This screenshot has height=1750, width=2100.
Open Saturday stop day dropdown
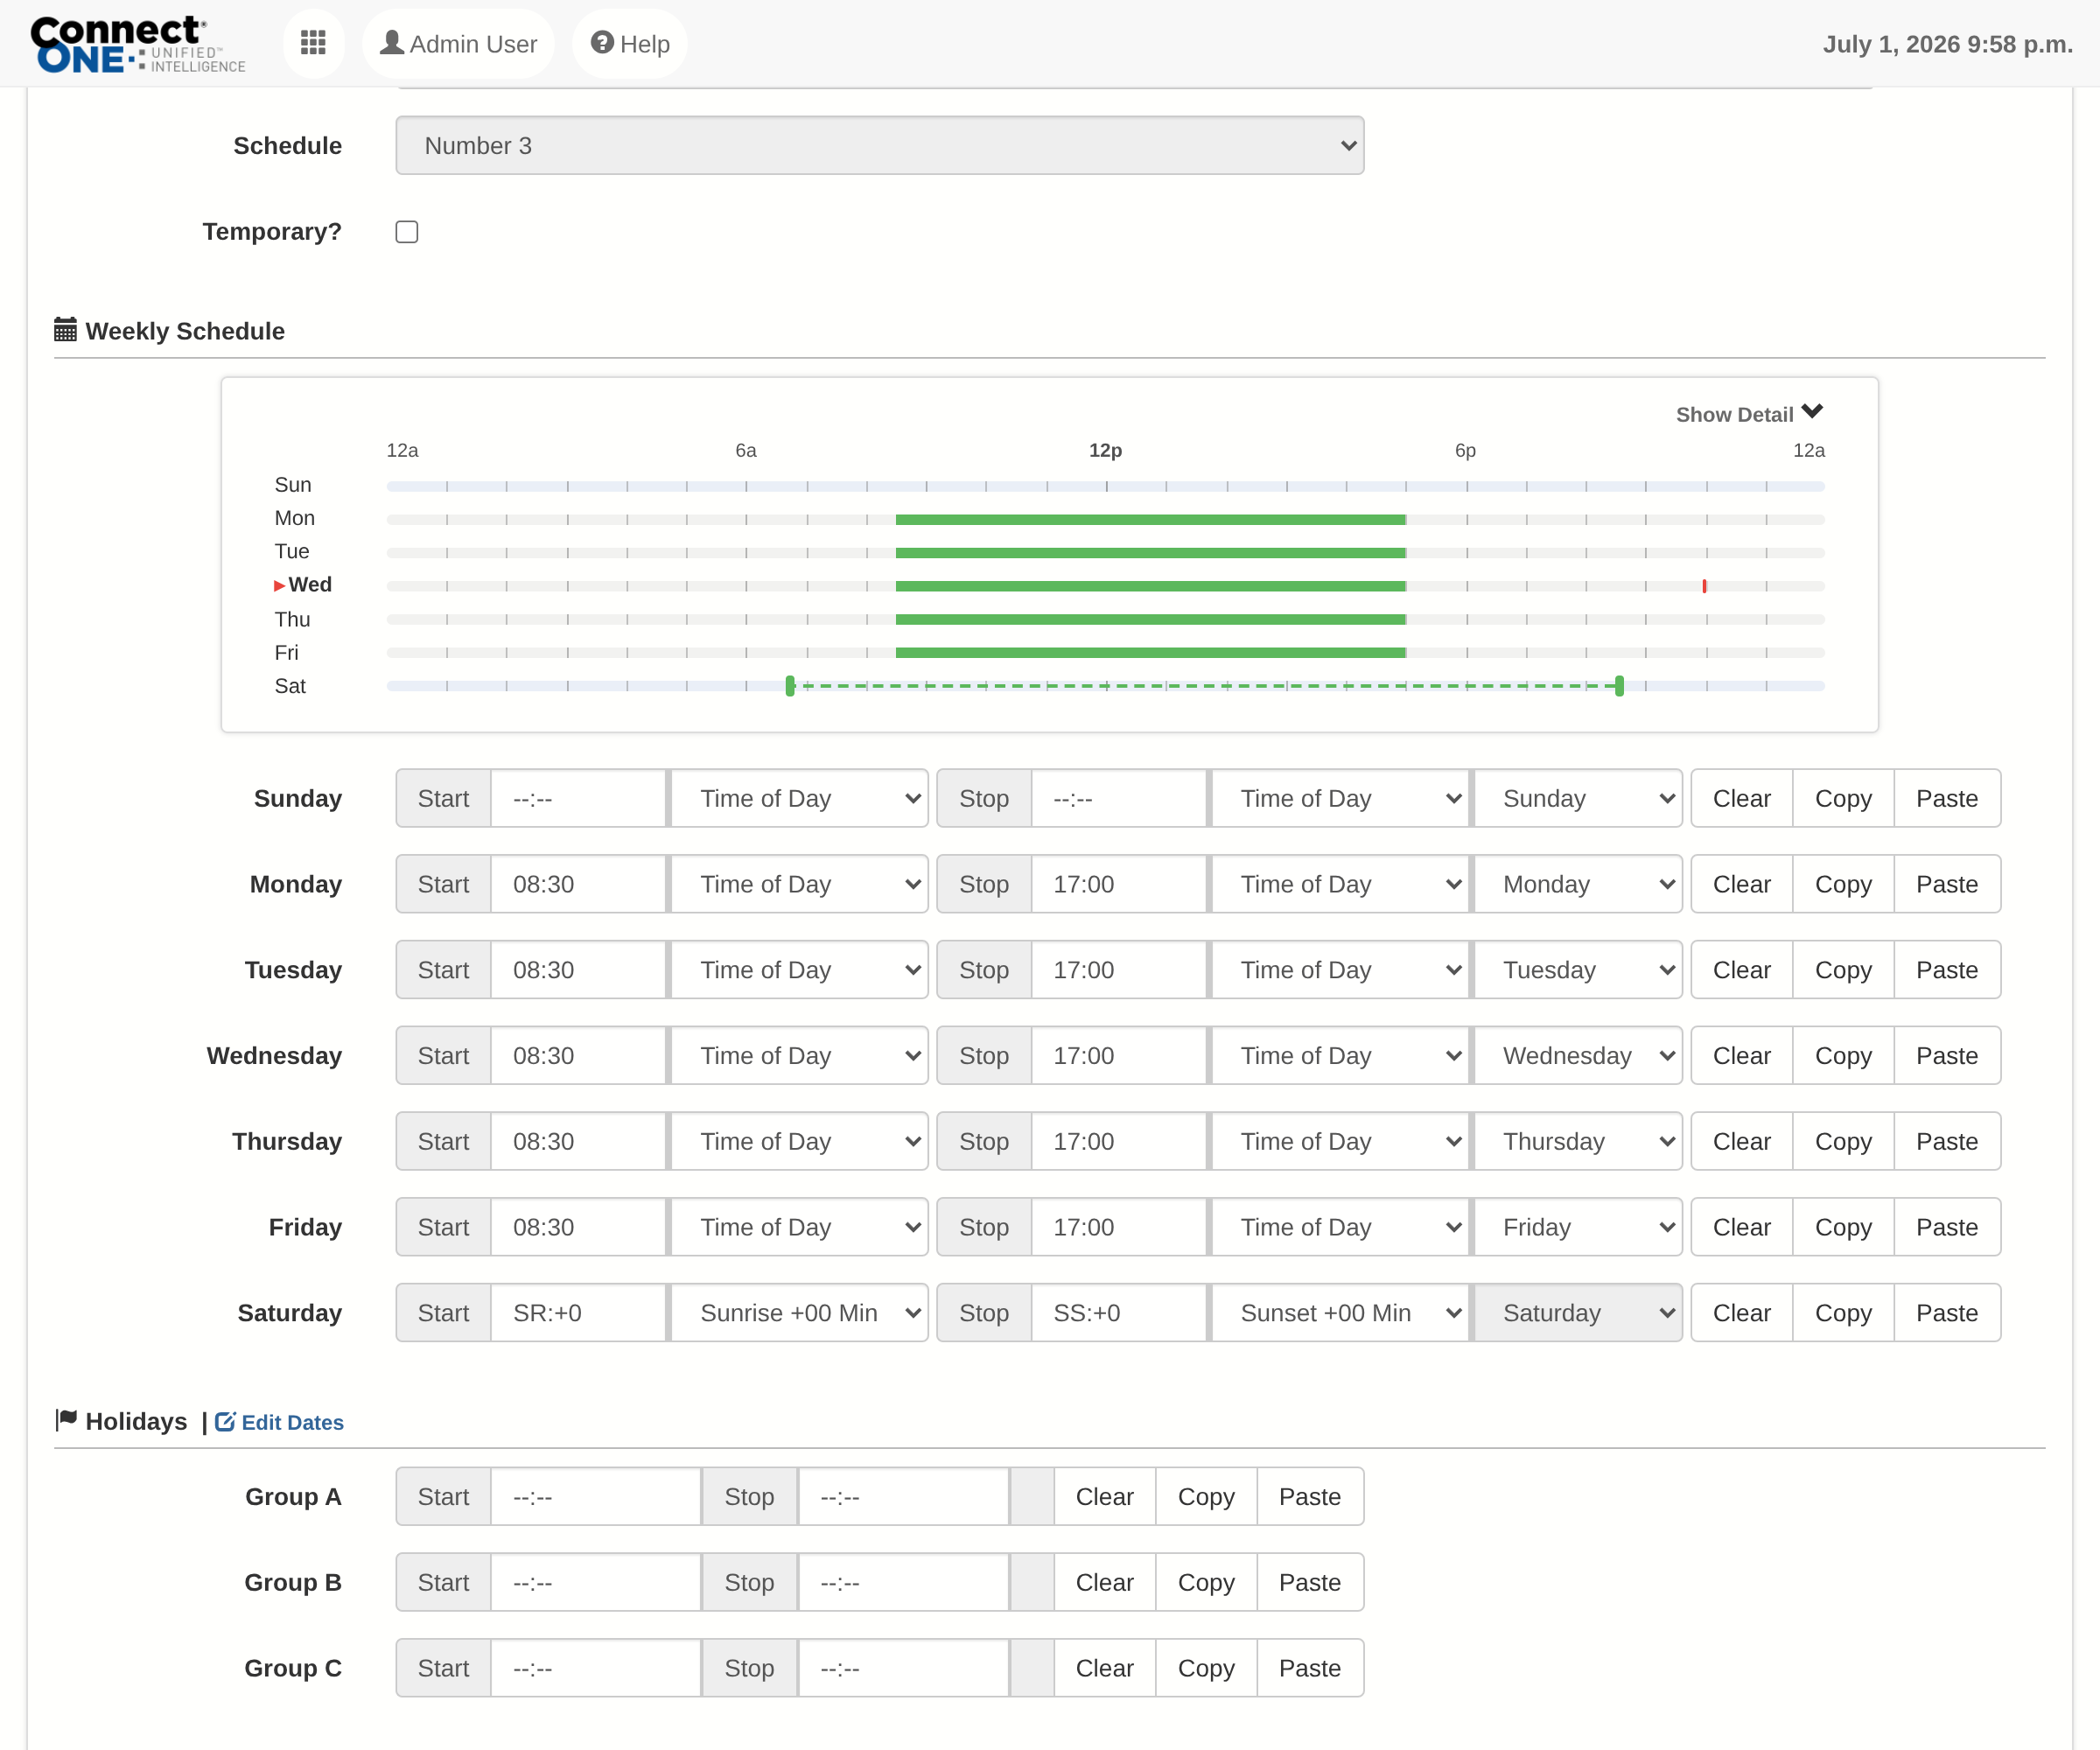point(1579,1313)
